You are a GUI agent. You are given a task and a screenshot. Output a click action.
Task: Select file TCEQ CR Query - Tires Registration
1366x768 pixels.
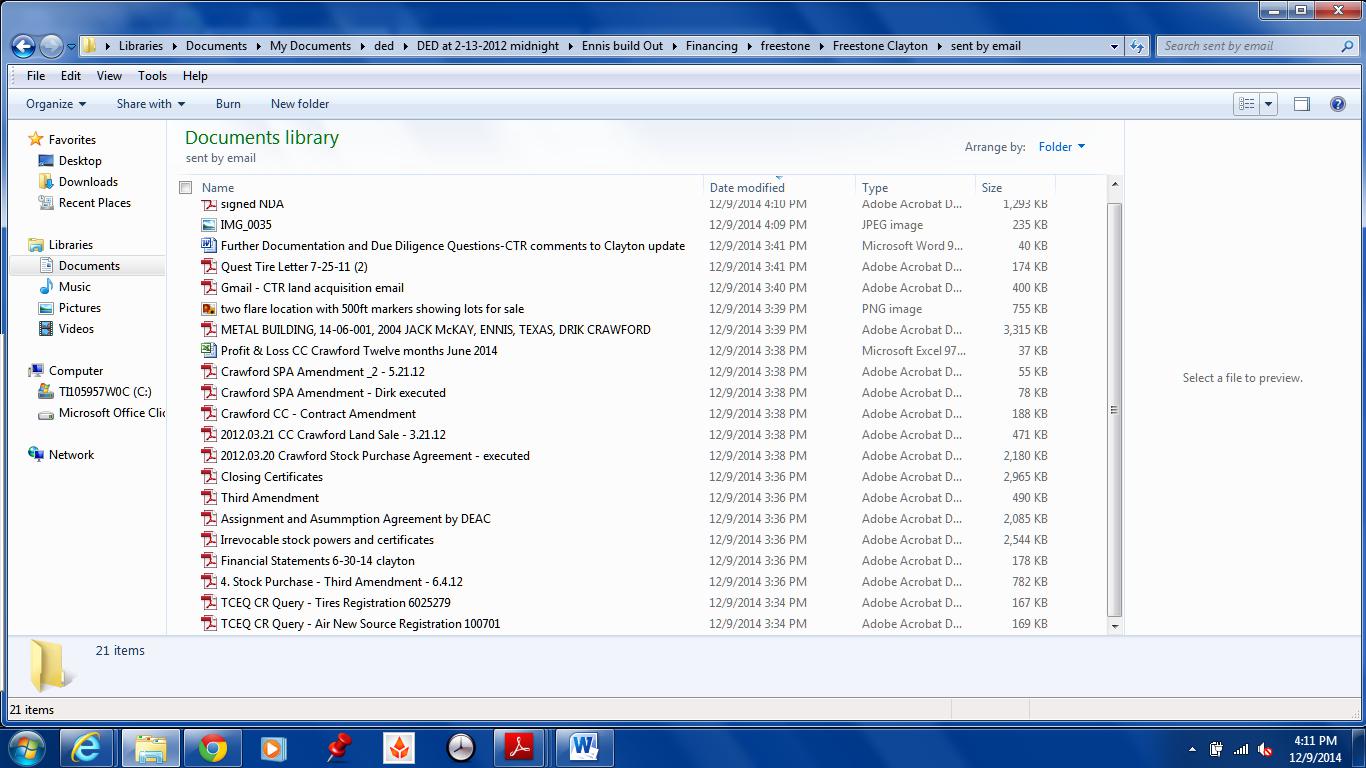pos(336,603)
